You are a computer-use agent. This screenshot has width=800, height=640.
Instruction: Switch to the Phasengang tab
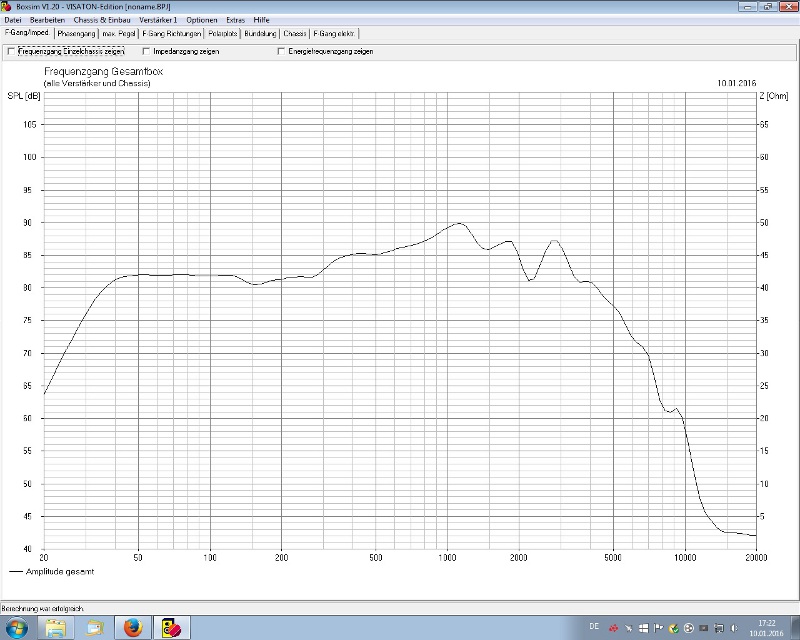(x=76, y=33)
